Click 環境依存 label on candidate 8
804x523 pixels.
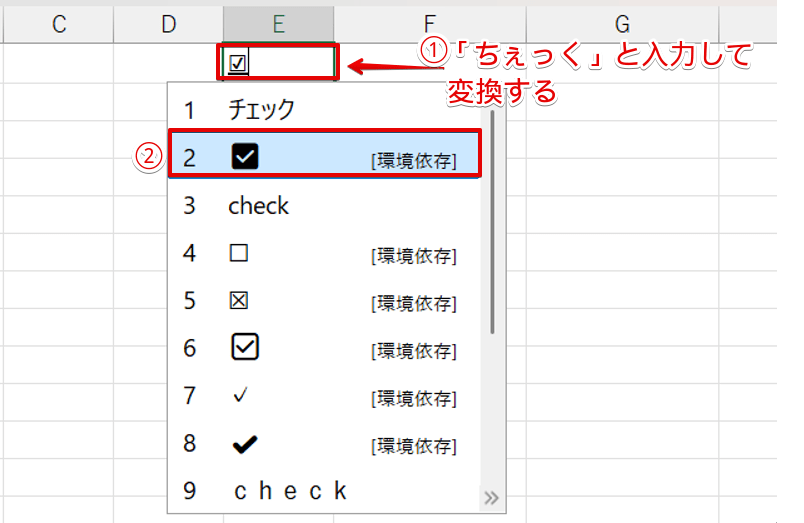414,446
